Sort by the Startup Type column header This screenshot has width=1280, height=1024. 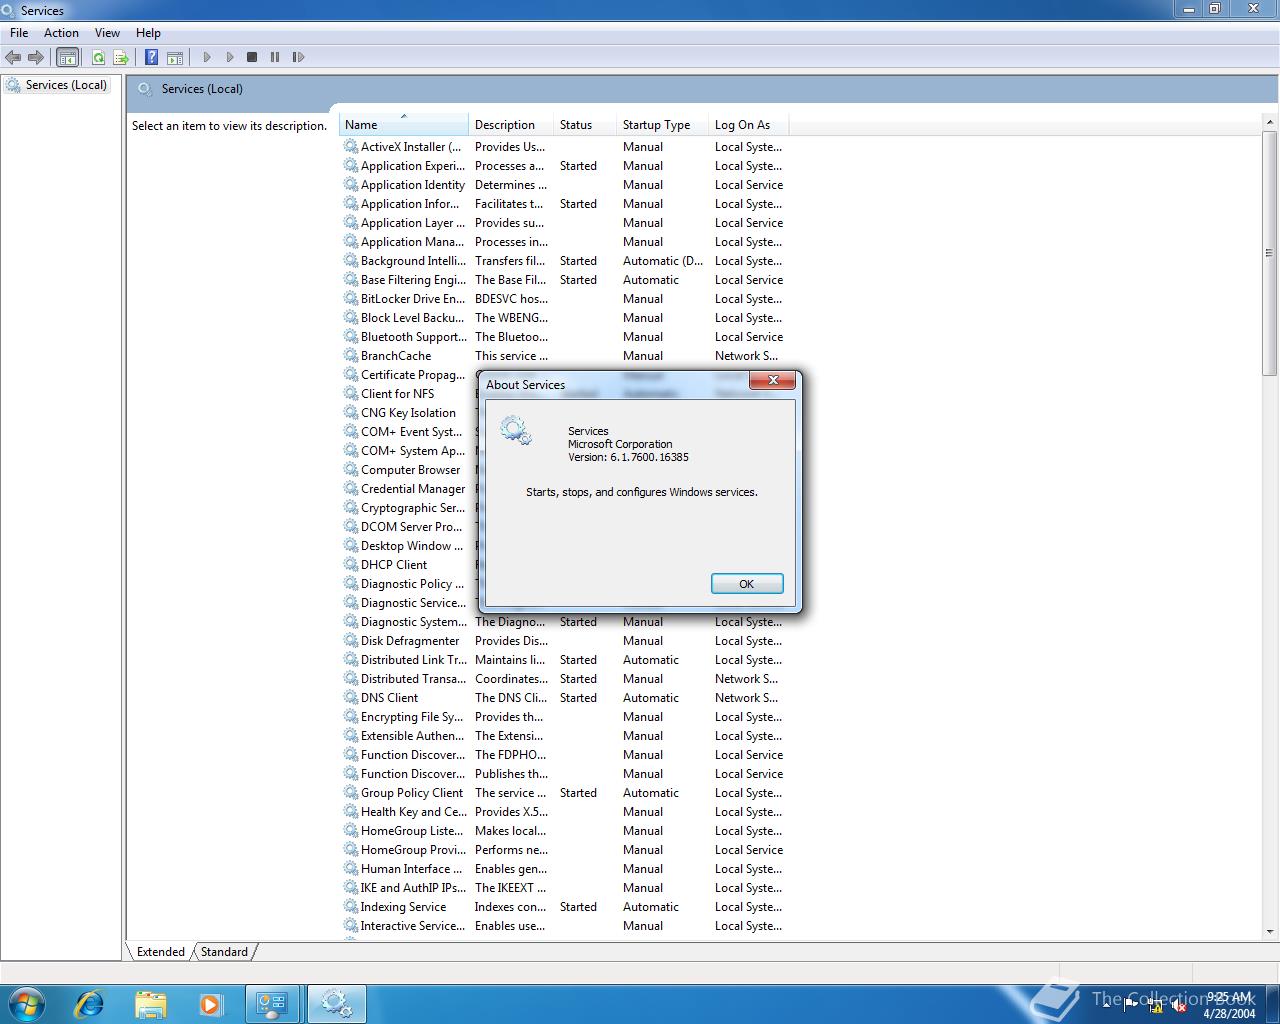tap(662, 125)
